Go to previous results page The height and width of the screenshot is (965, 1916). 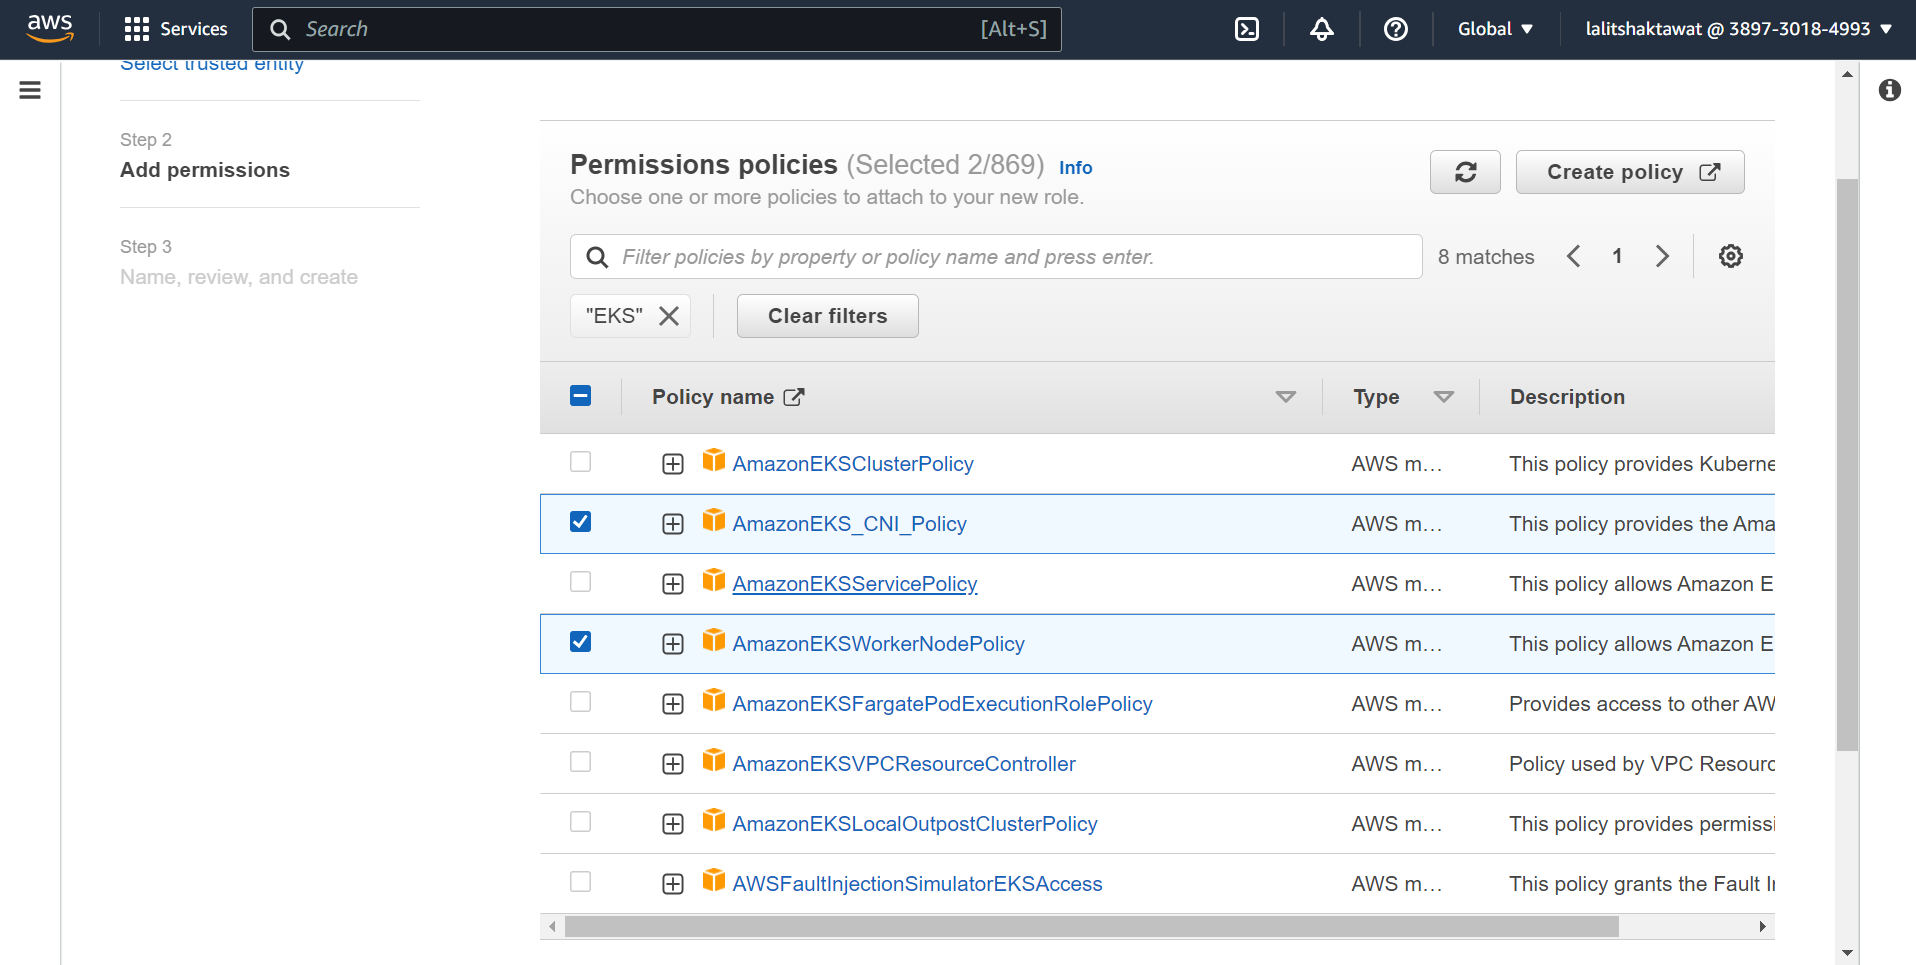[x=1574, y=256]
